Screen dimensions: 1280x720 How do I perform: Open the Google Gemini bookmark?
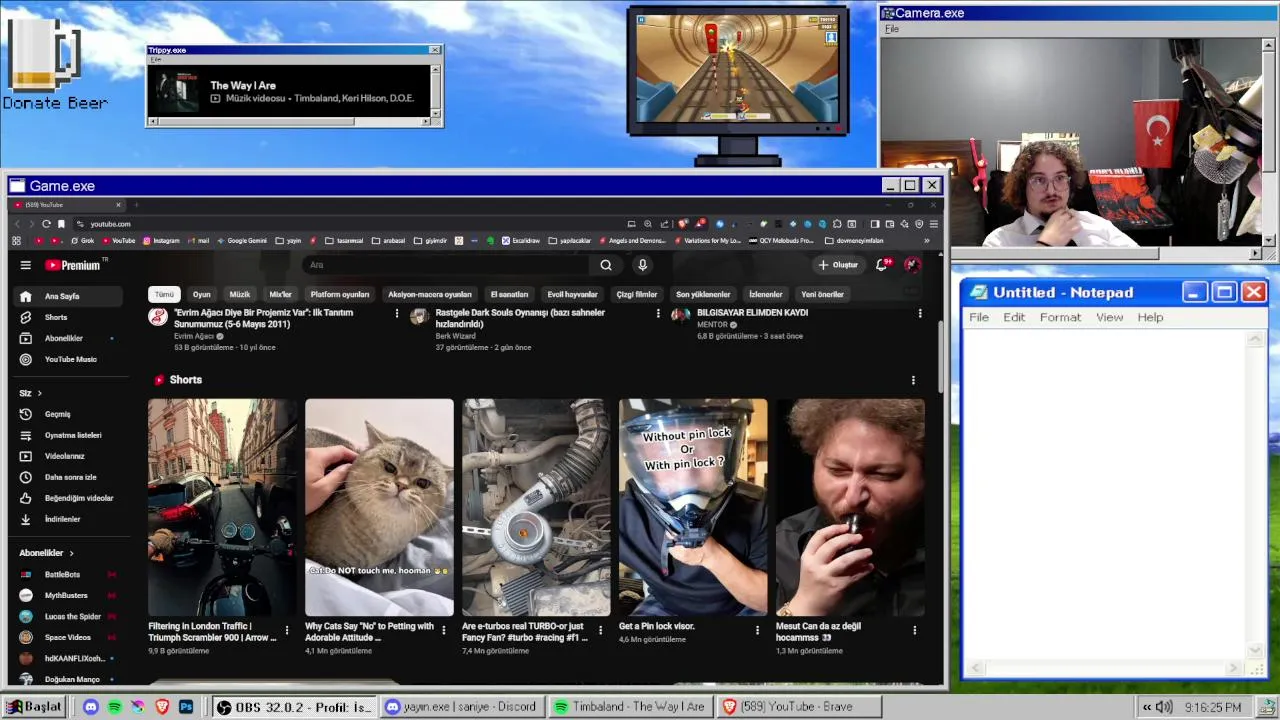click(x=241, y=241)
